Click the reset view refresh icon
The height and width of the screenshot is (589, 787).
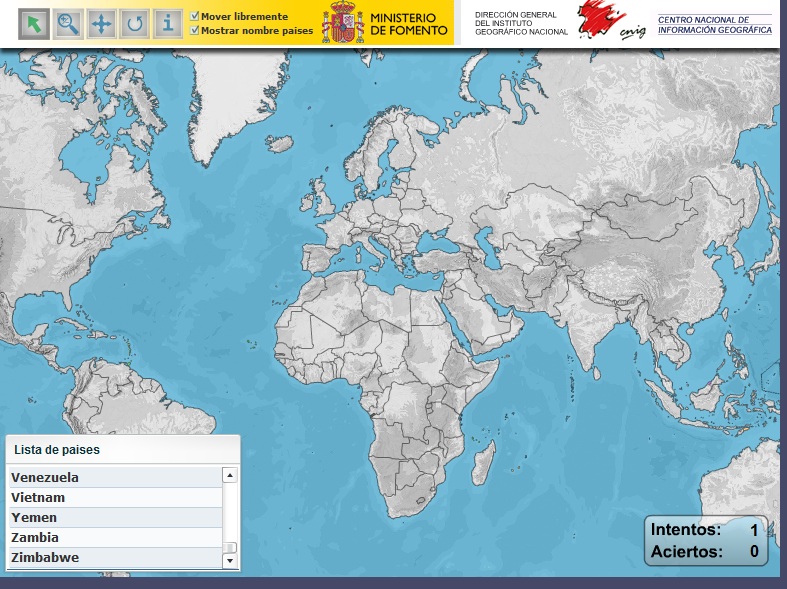point(134,23)
